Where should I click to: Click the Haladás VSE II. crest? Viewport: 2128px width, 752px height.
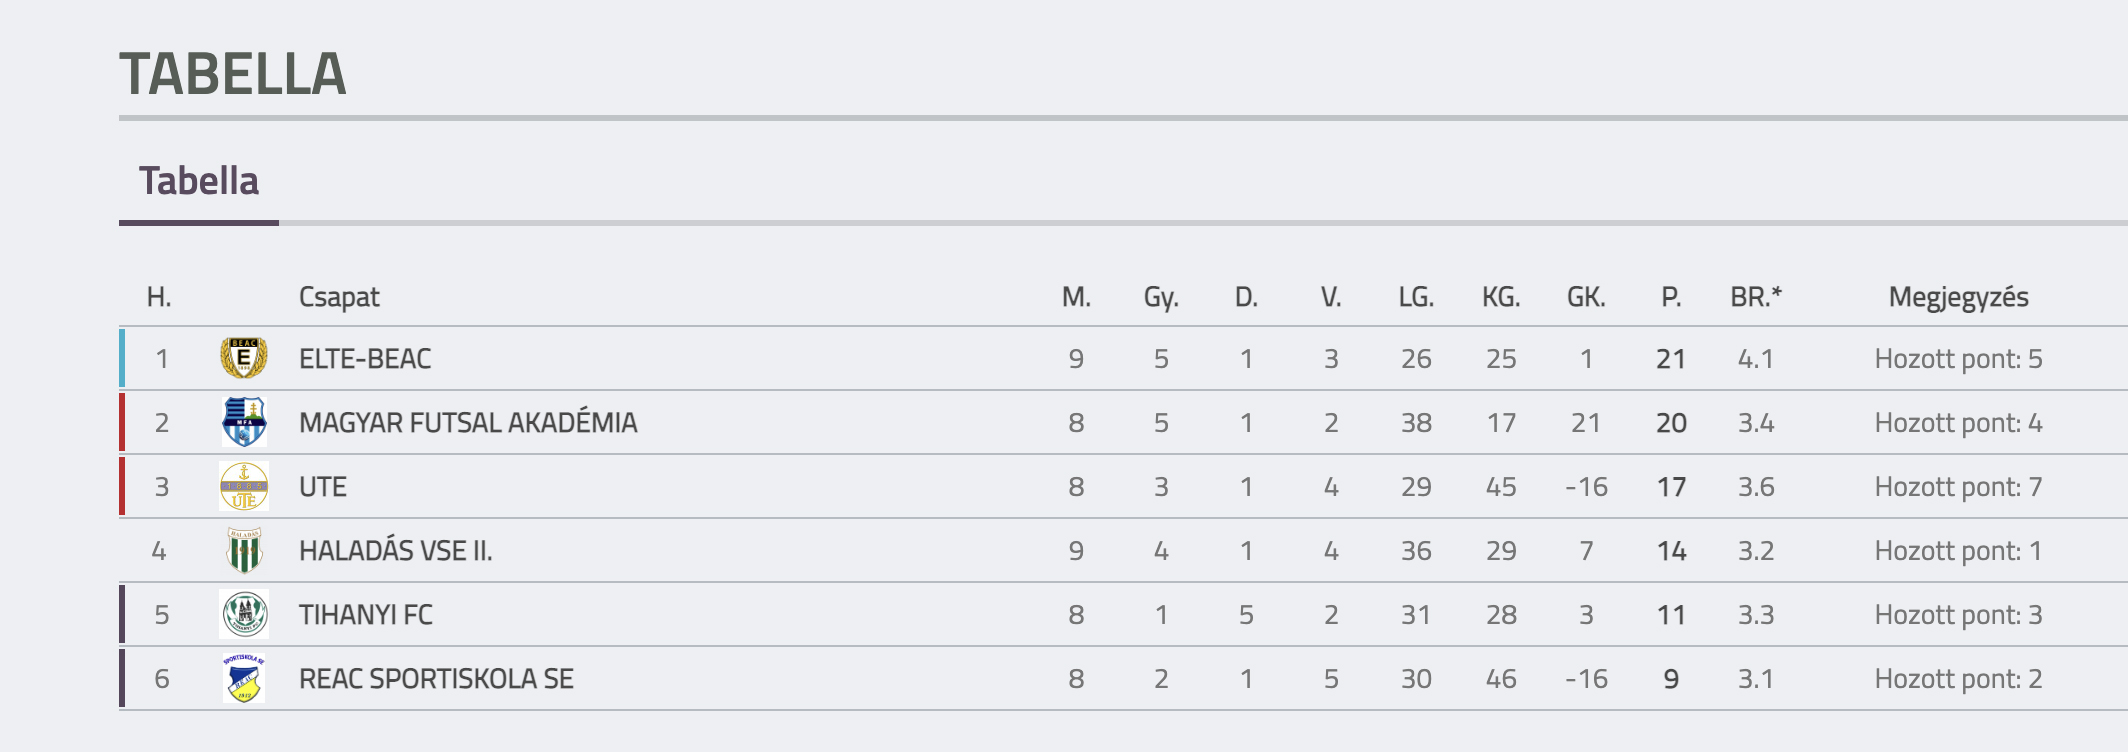coord(244,550)
